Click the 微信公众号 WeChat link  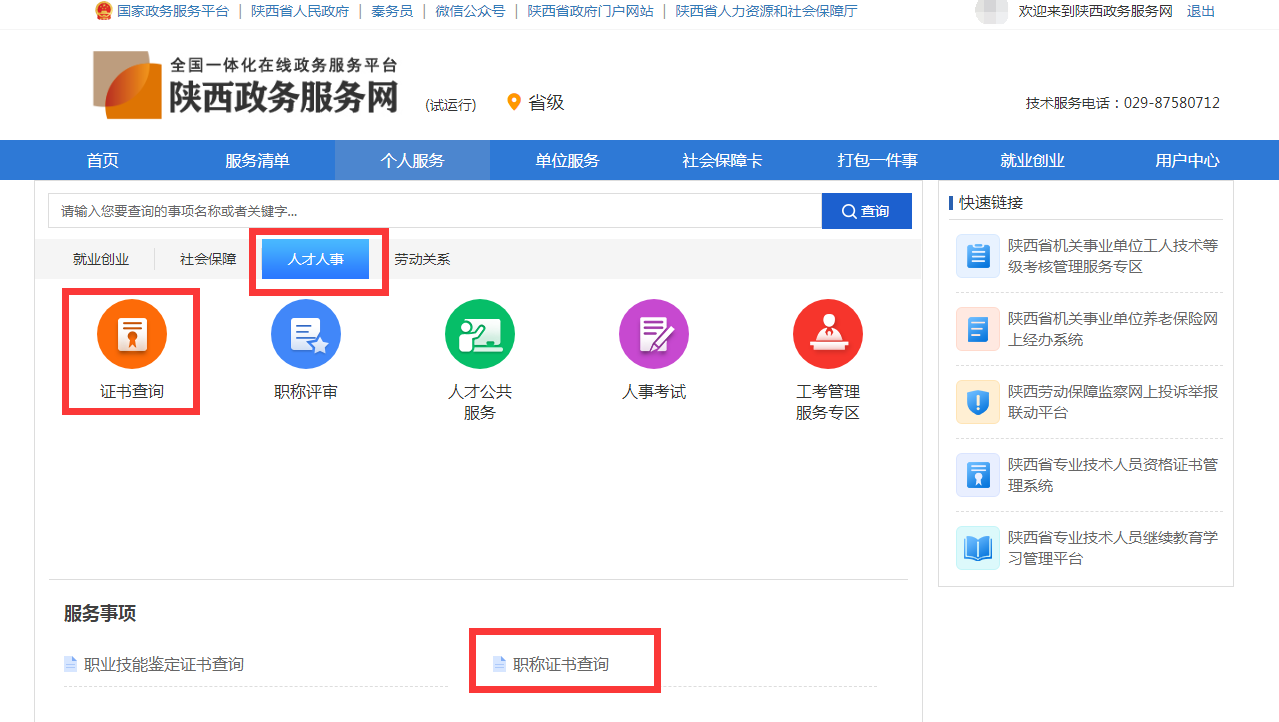[469, 13]
